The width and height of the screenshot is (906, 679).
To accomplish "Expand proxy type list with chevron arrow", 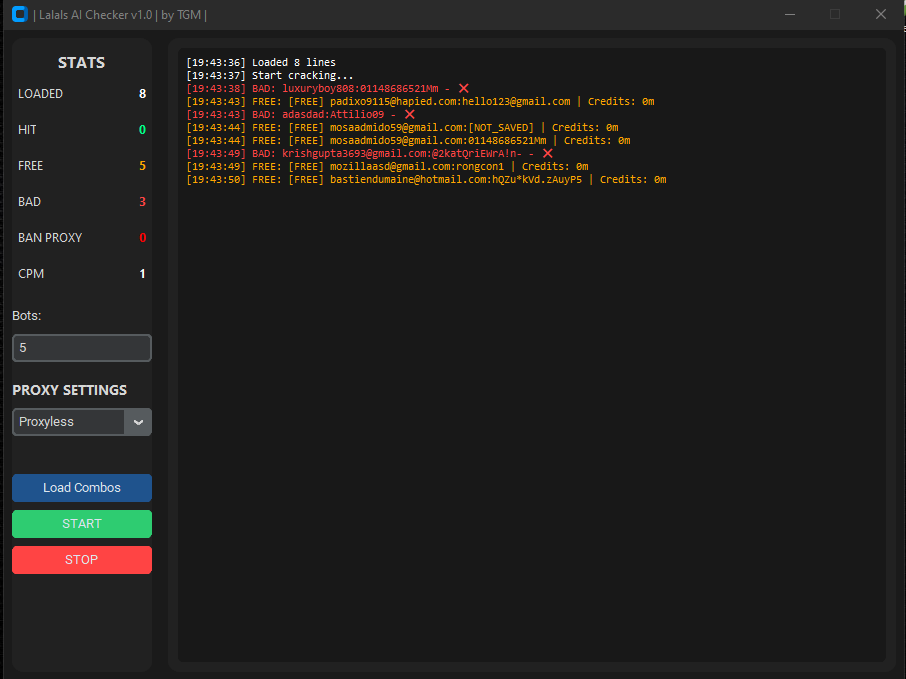I will (x=138, y=422).
